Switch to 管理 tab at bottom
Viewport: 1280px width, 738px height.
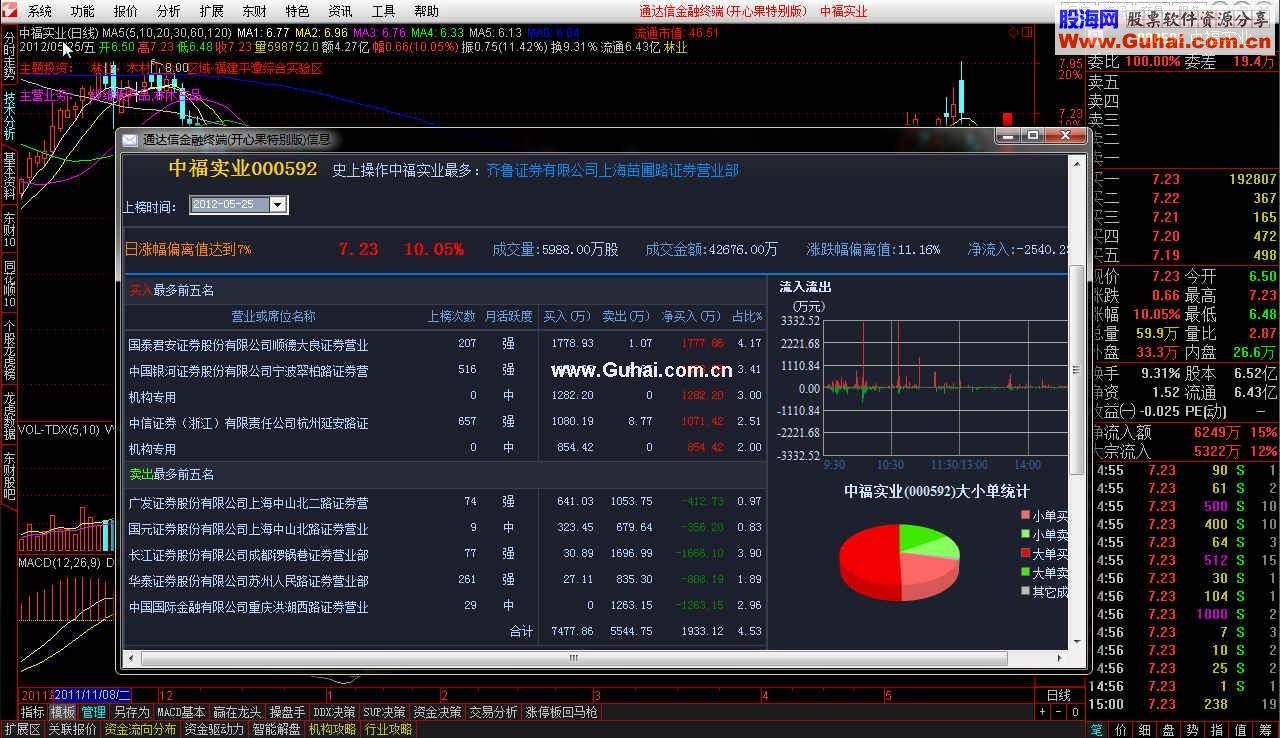coord(94,712)
